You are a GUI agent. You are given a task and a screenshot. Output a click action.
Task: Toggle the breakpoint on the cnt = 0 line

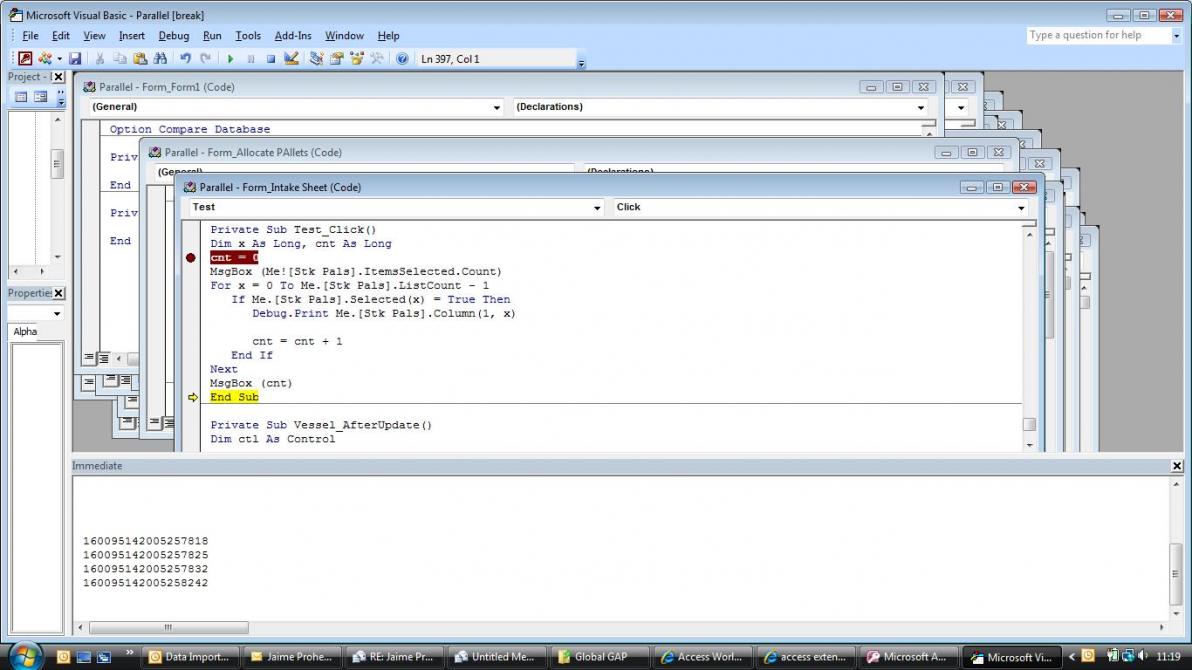pos(190,258)
